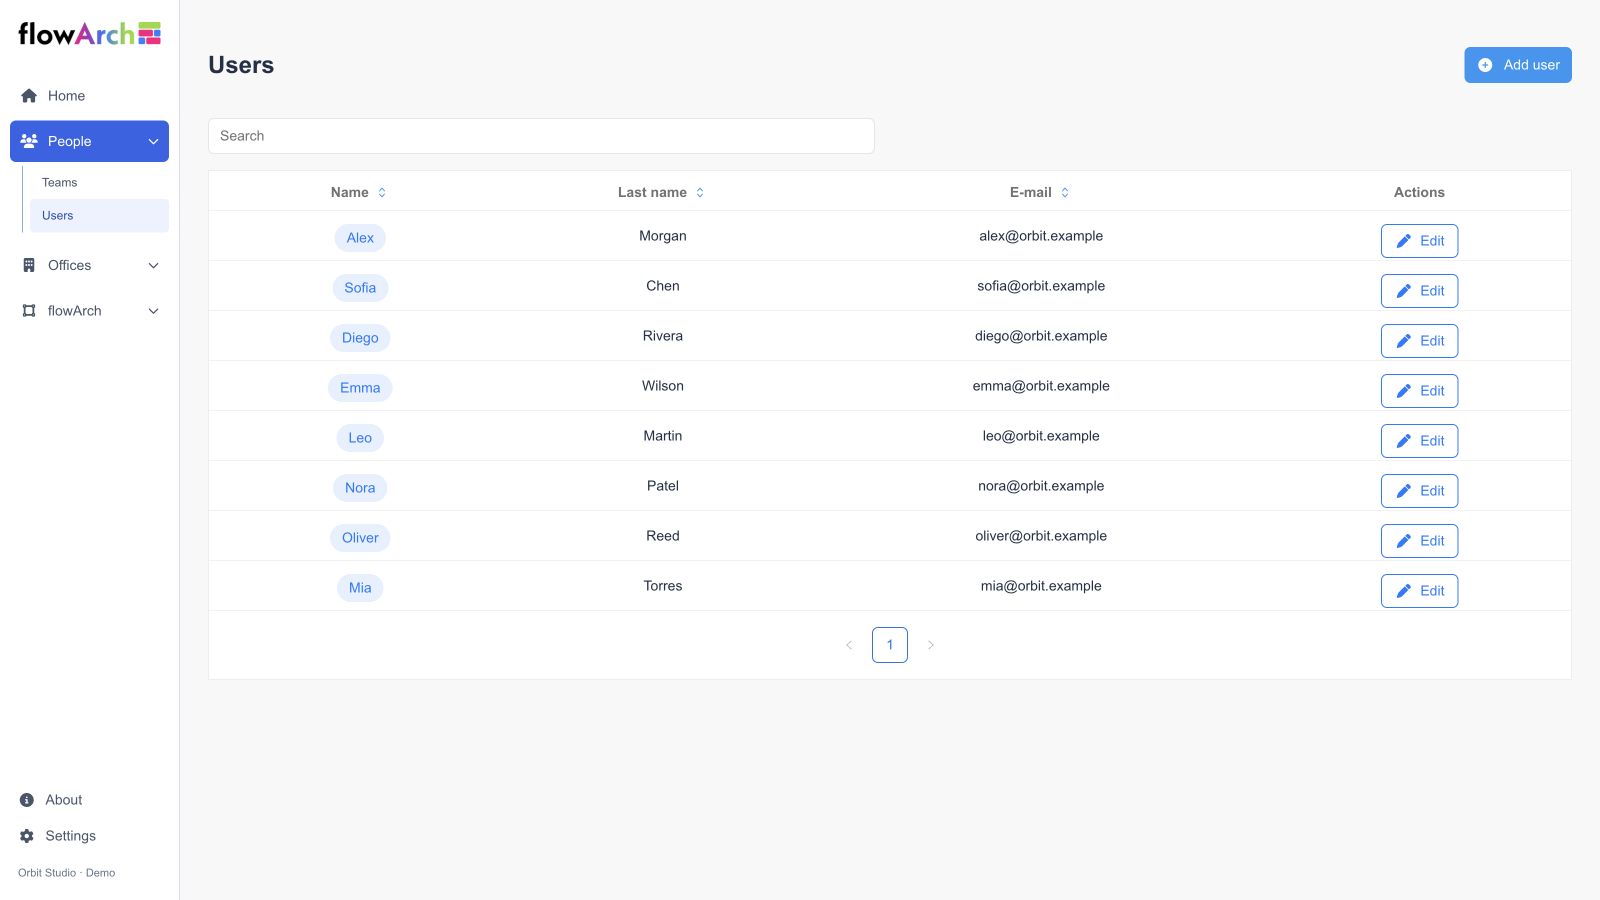
Task: Open the Settings menu item
Action: (x=89, y=836)
